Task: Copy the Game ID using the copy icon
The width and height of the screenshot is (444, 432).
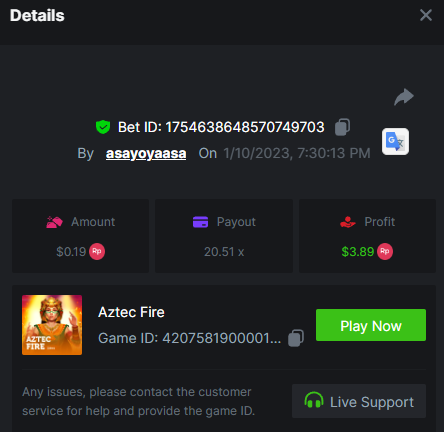Action: point(296,338)
